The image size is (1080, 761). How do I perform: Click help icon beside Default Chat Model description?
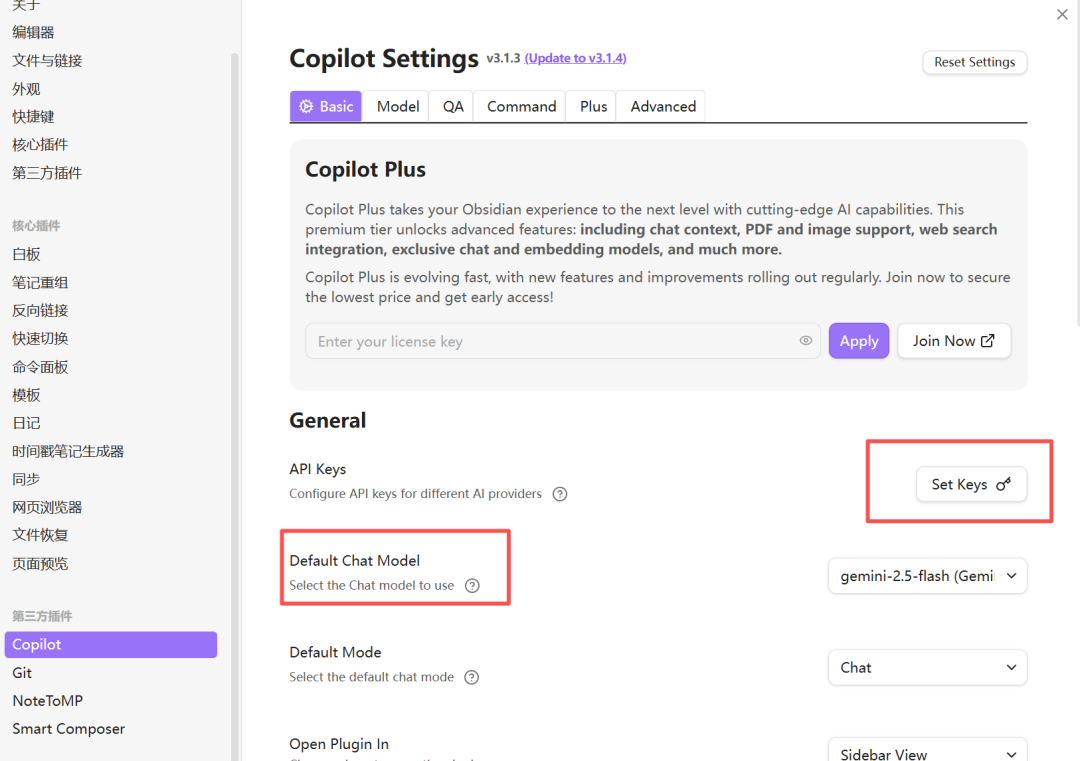point(472,586)
